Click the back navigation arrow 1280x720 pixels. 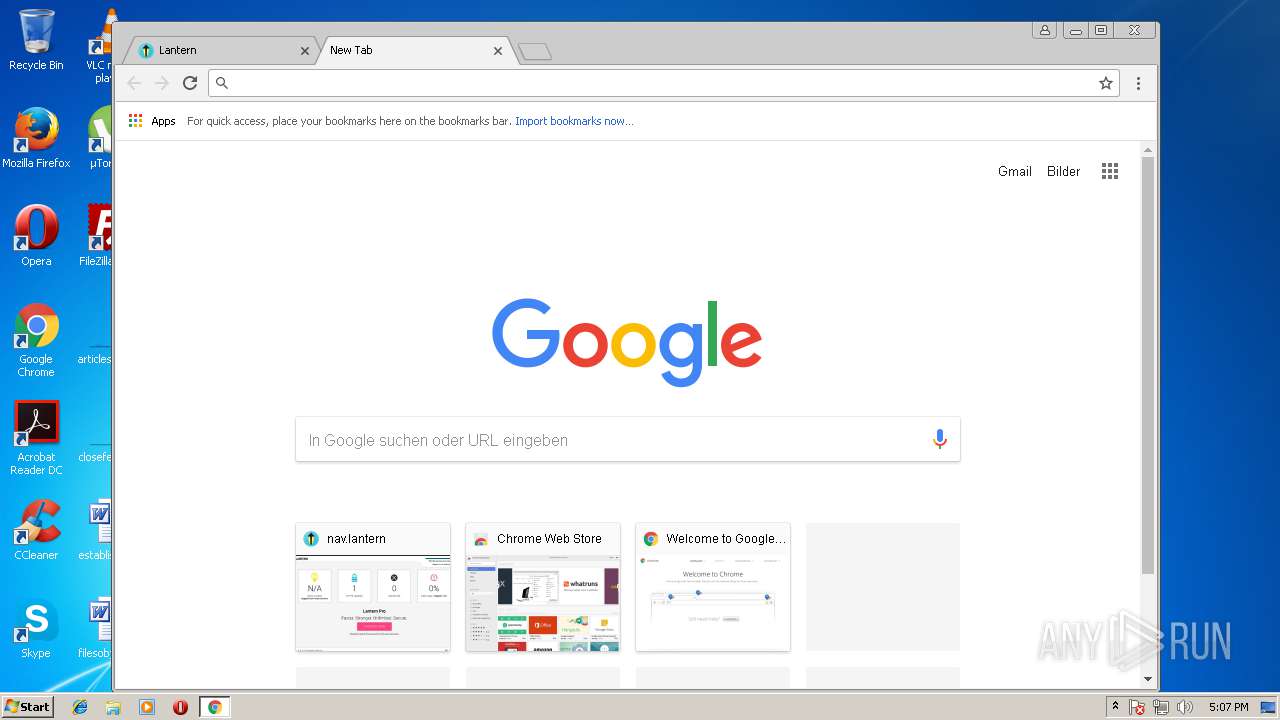[x=134, y=83]
